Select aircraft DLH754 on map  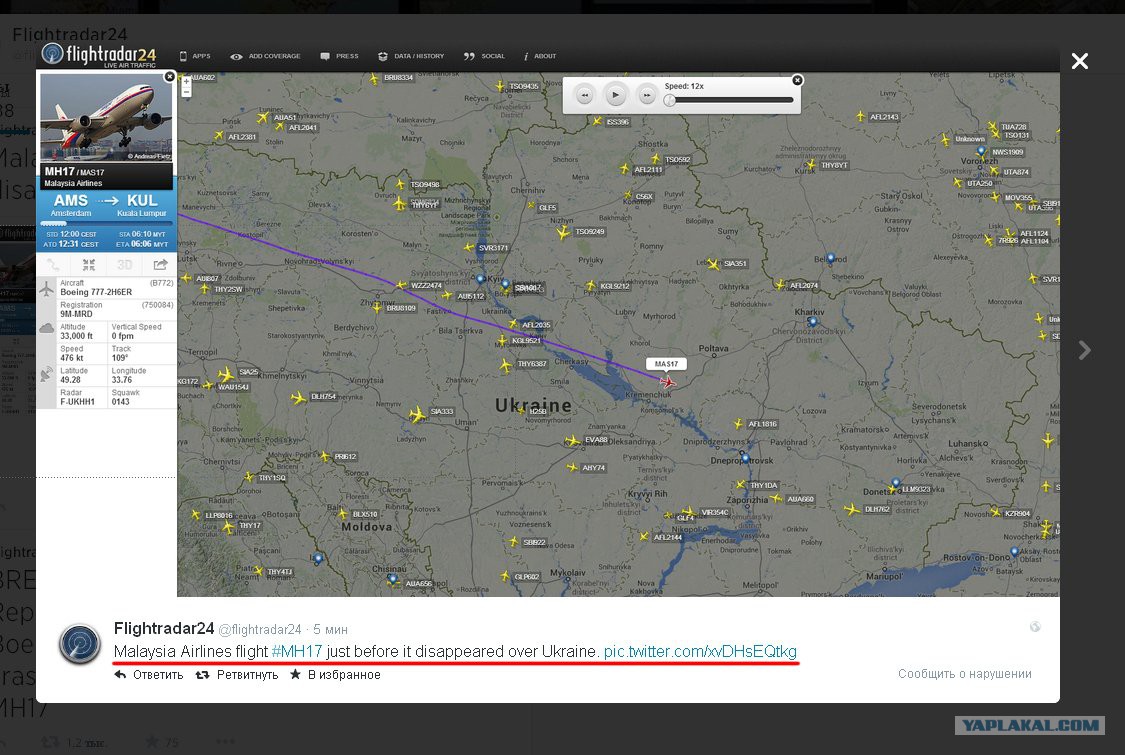coord(298,398)
